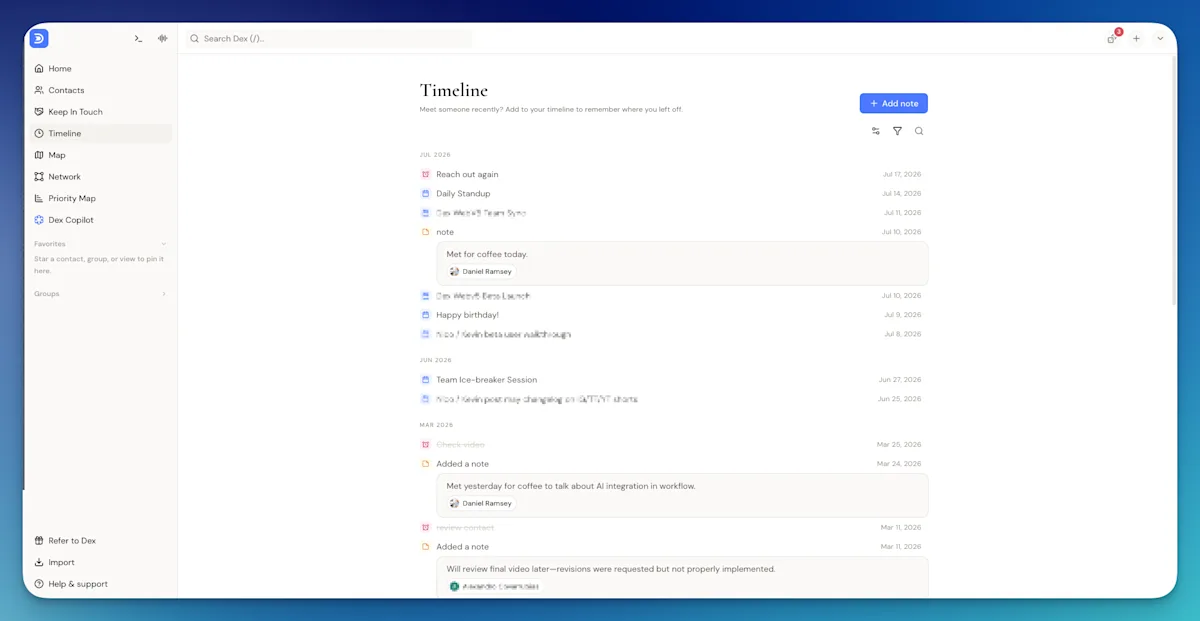Viewport: 1200px width, 621px height.
Task: Open Priority Map in sidebar
Action: tap(100, 198)
